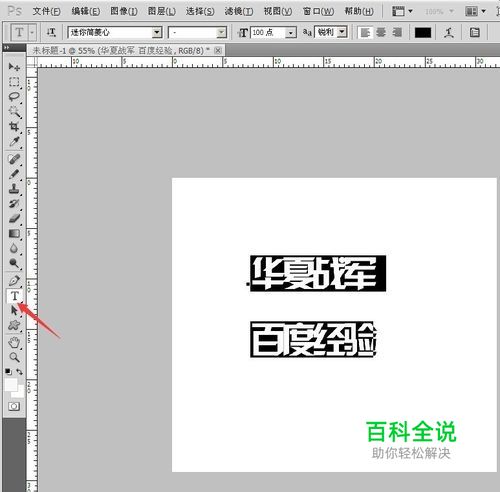The image size is (500, 492).
Task: Select the Hand tool
Action: (14, 342)
